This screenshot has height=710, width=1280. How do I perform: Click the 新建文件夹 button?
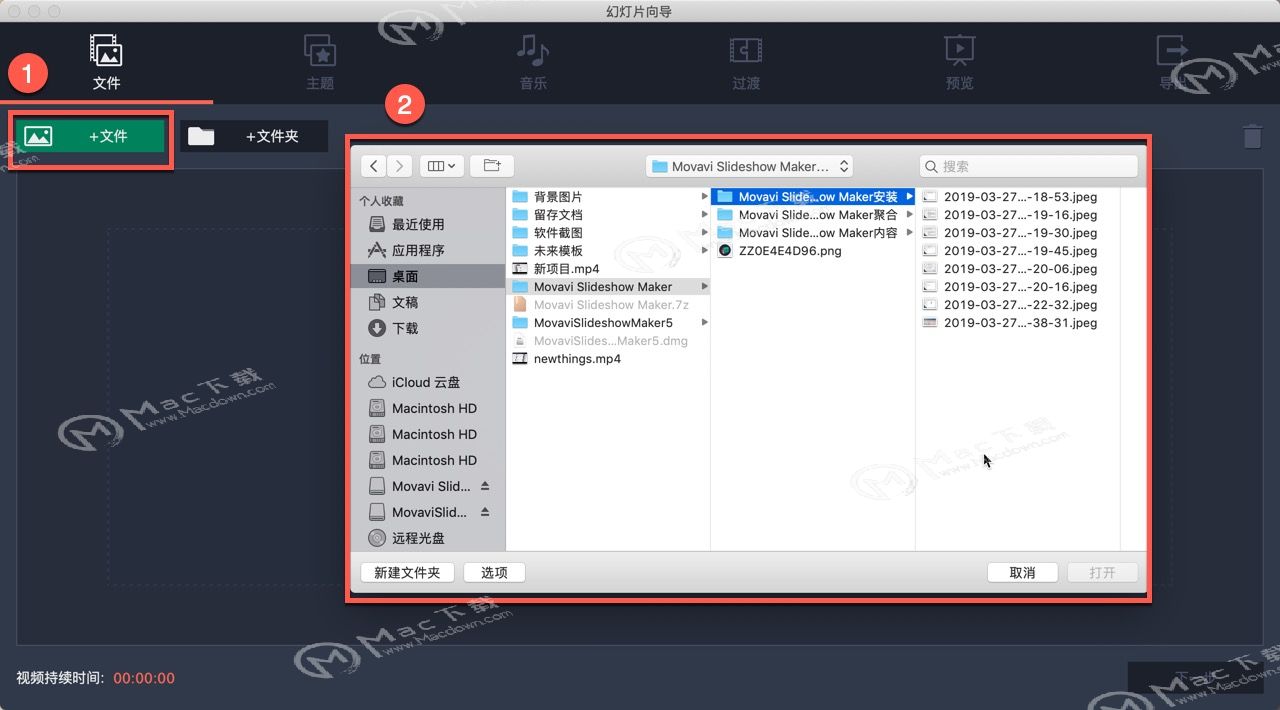(x=407, y=573)
